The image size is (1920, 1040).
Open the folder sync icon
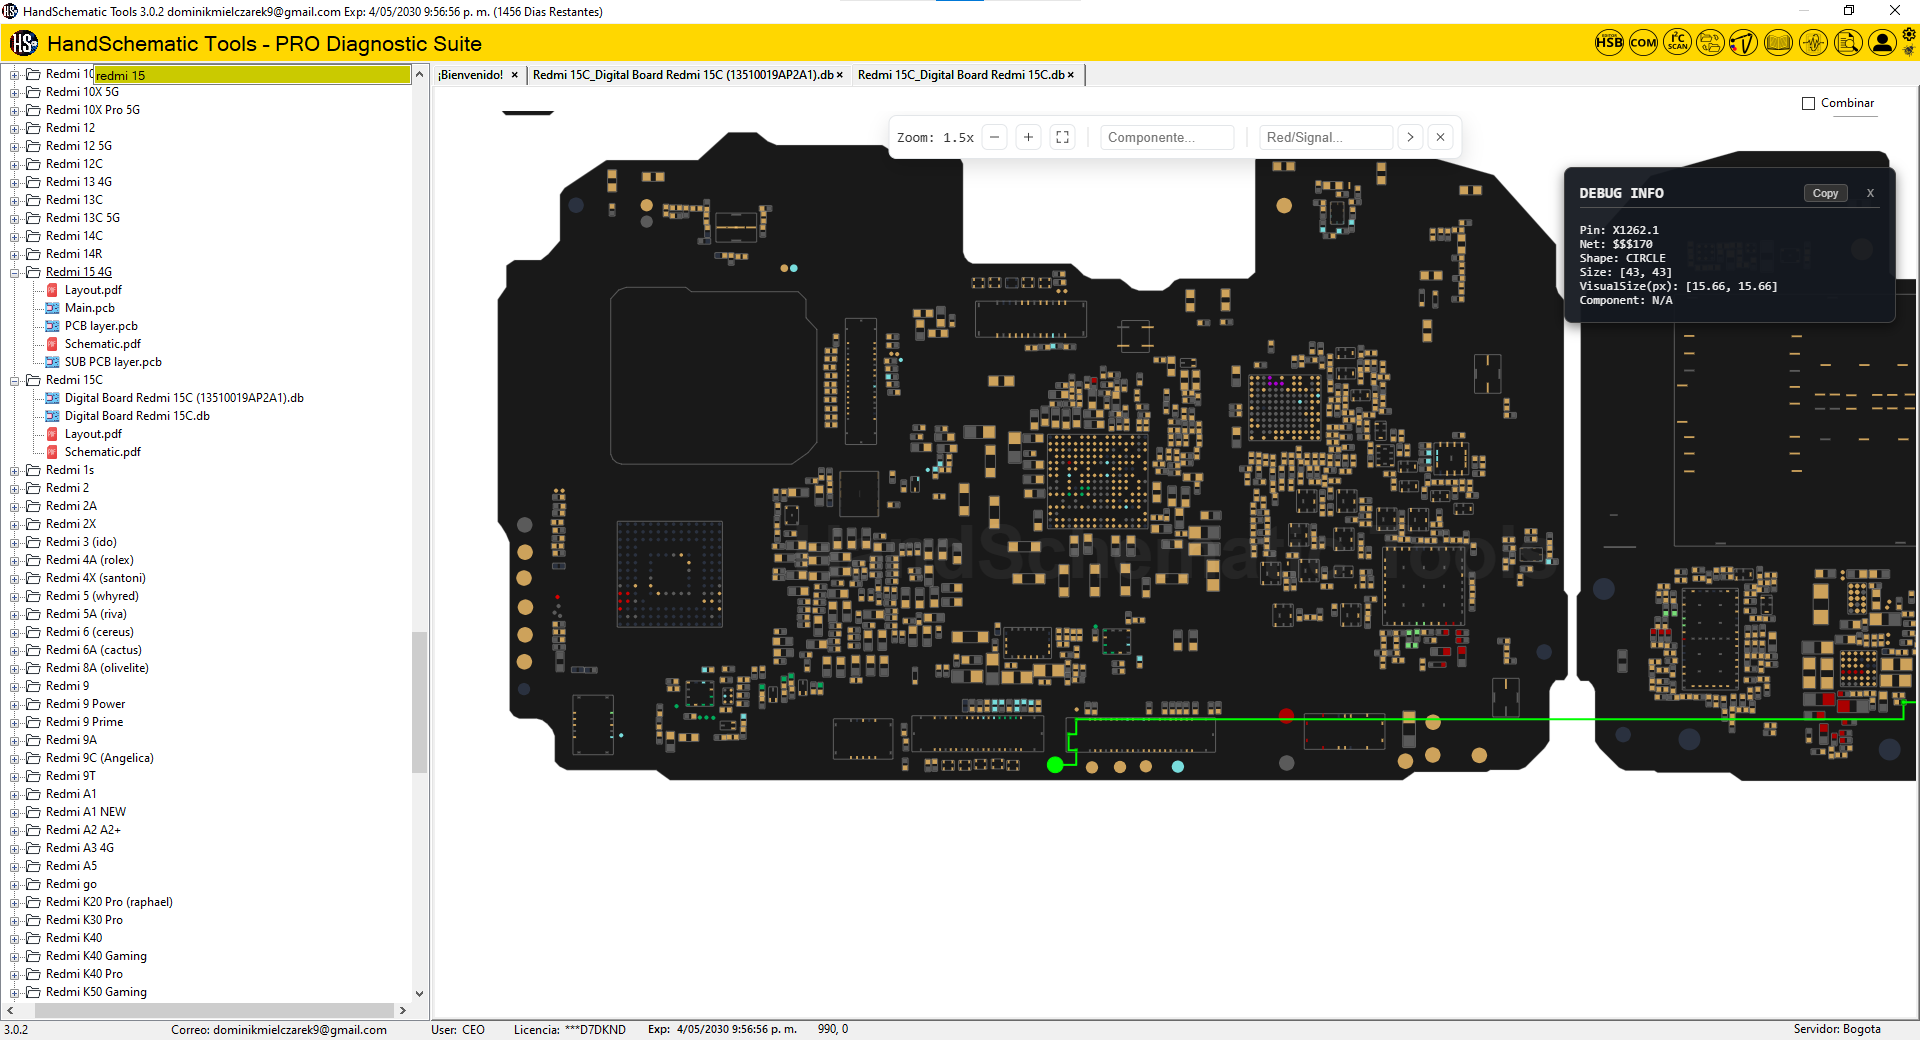[x=1711, y=43]
